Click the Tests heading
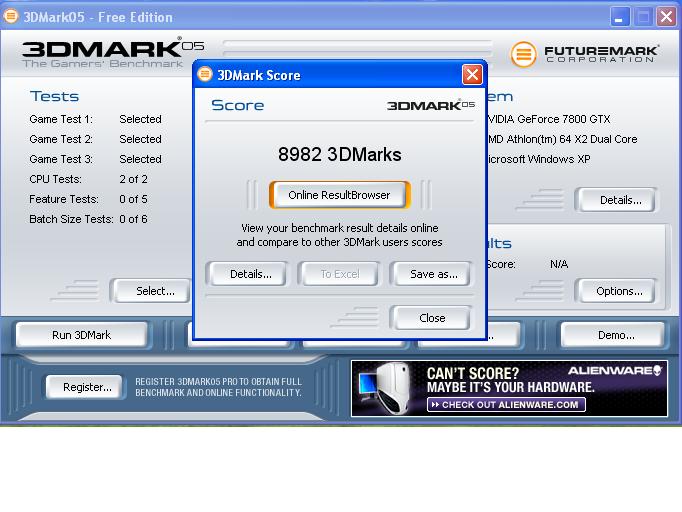 54,96
